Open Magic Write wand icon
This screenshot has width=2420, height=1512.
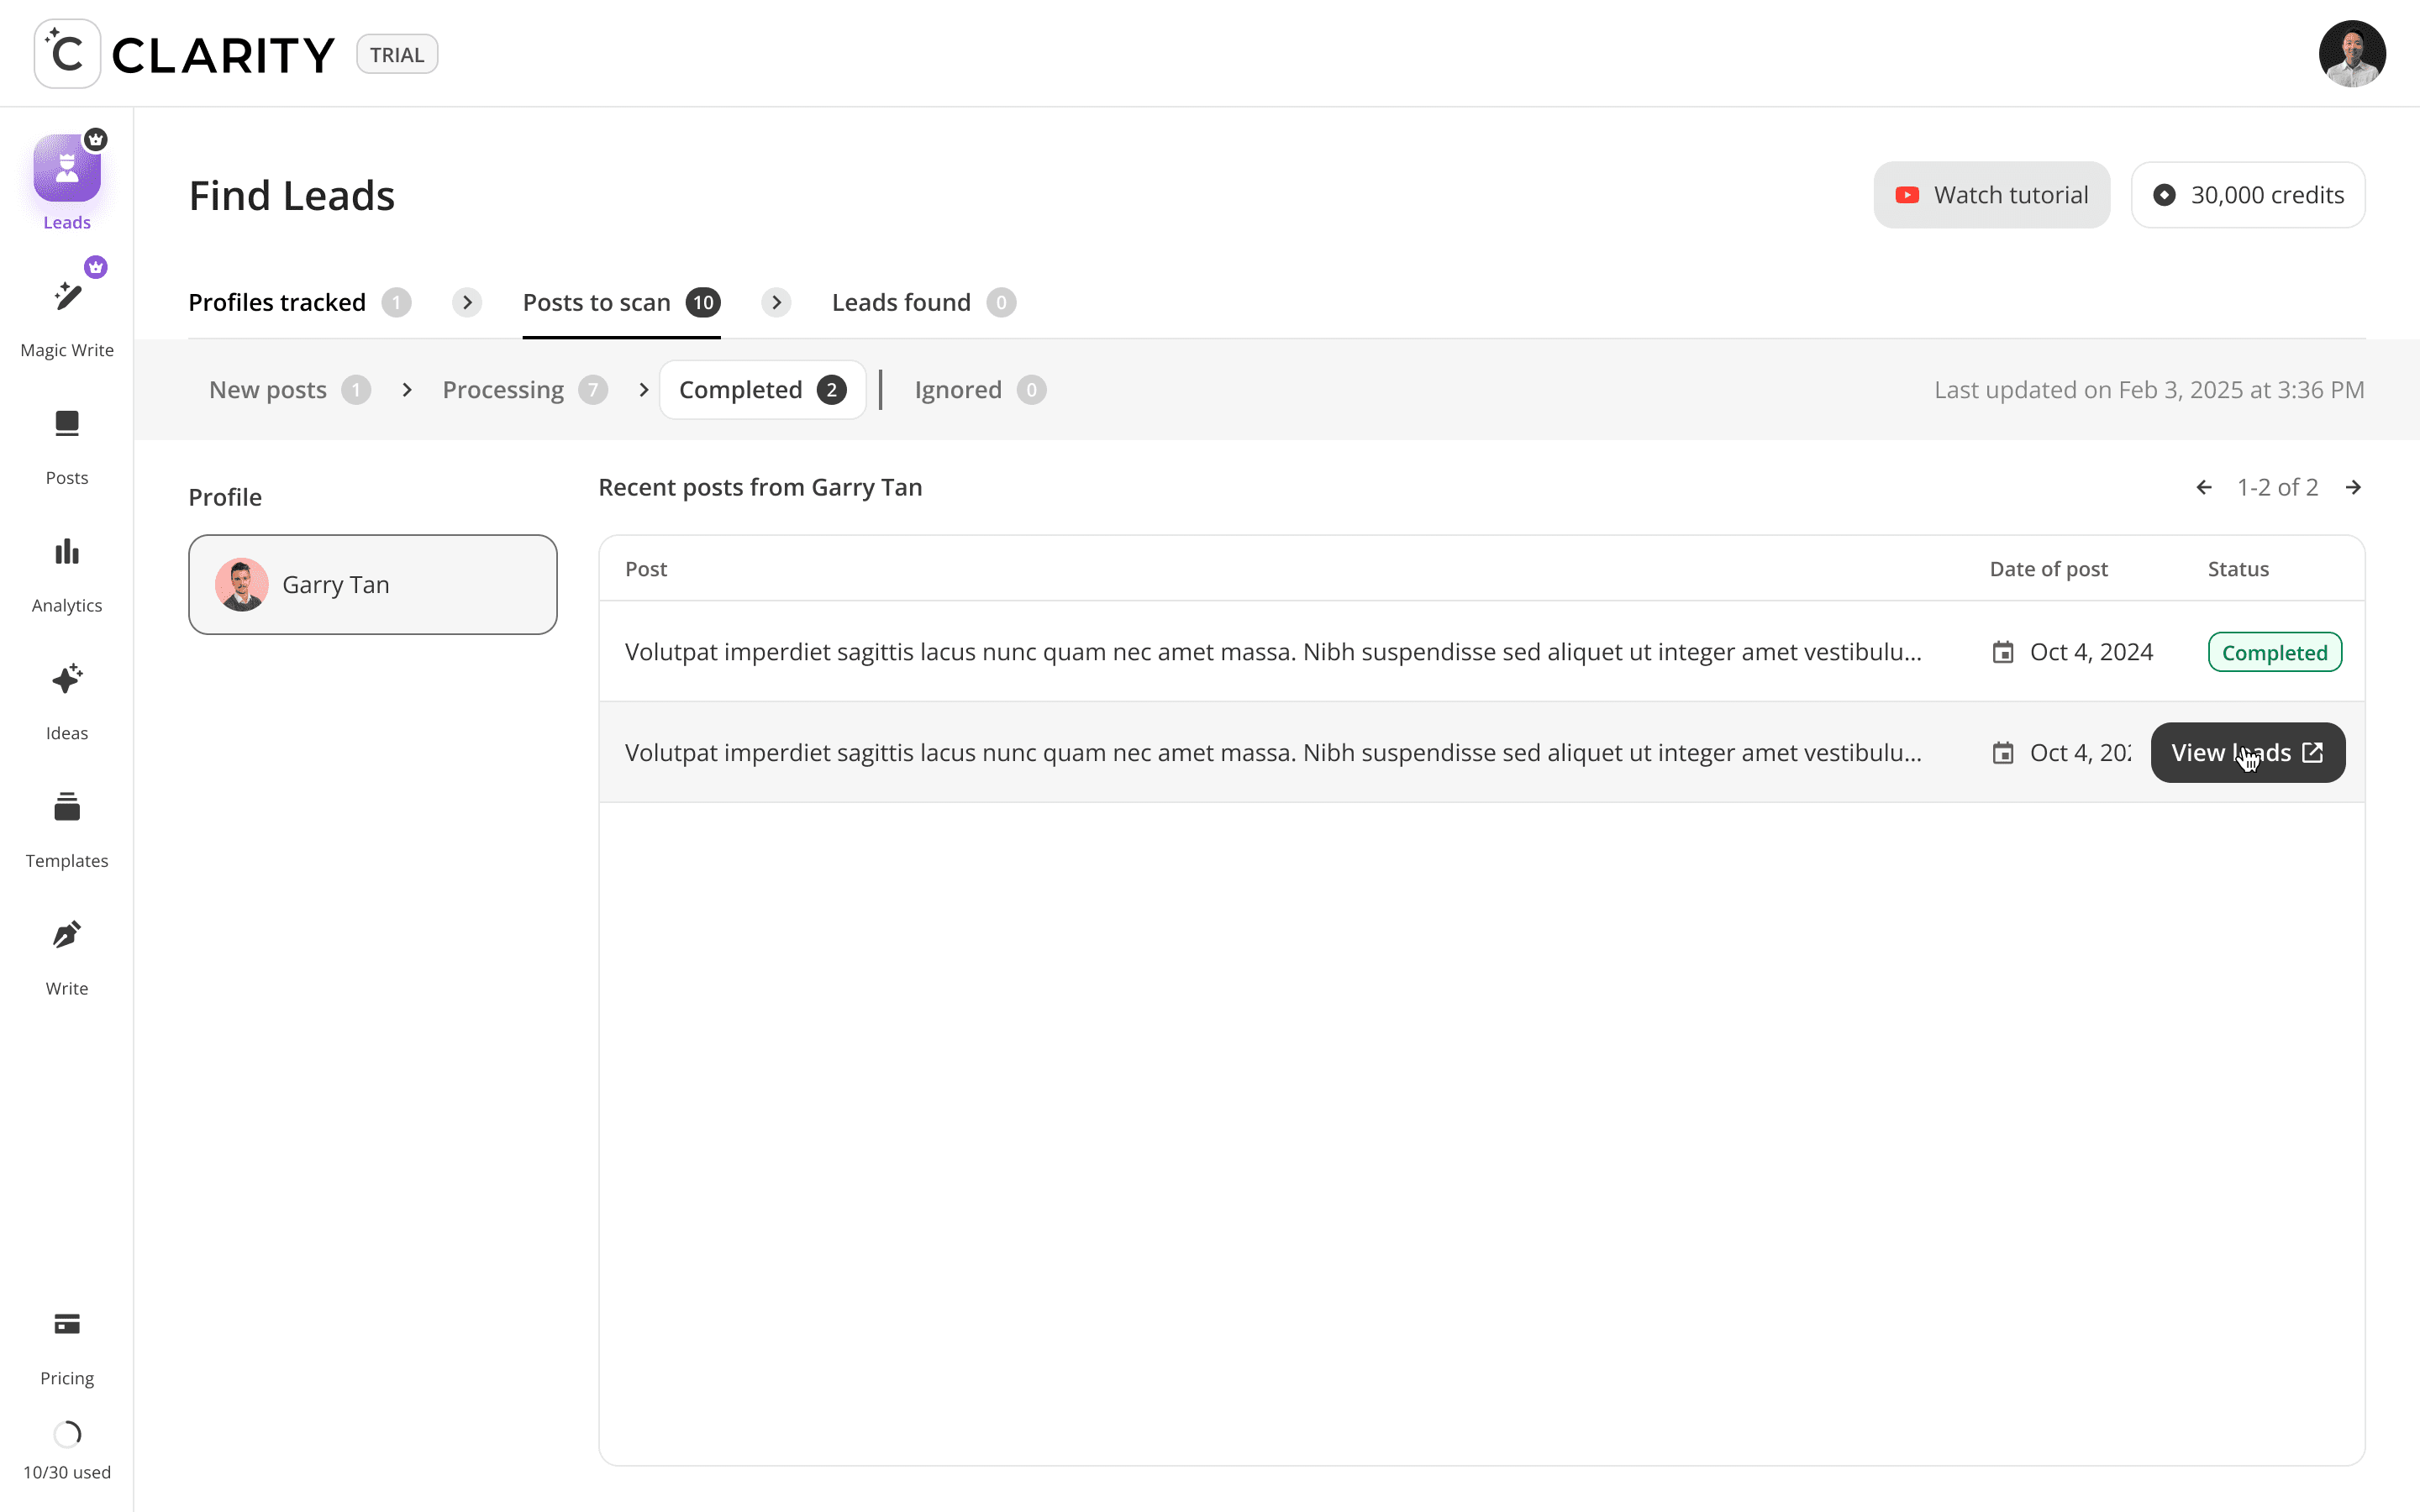point(67,296)
